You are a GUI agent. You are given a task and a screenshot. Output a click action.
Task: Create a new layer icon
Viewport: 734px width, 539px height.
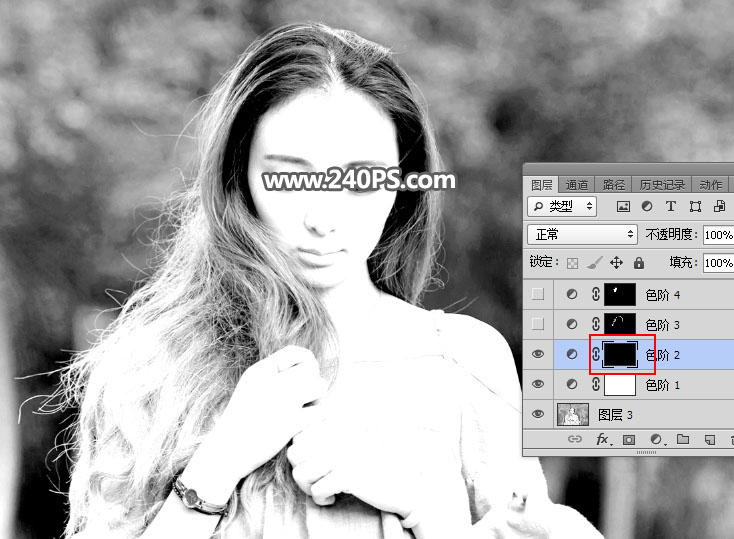coord(710,440)
